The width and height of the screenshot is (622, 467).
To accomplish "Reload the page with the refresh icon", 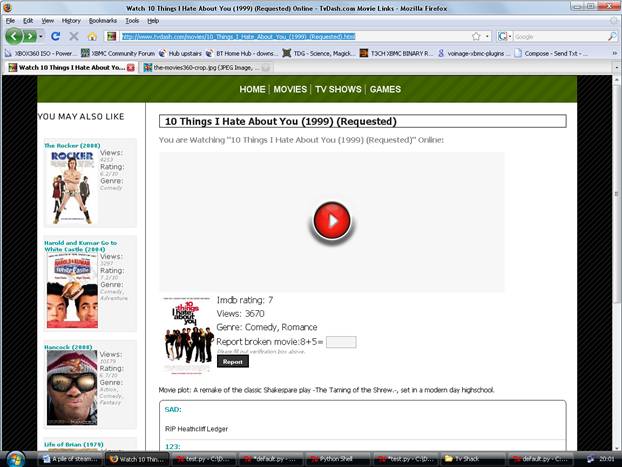I will click(56, 37).
